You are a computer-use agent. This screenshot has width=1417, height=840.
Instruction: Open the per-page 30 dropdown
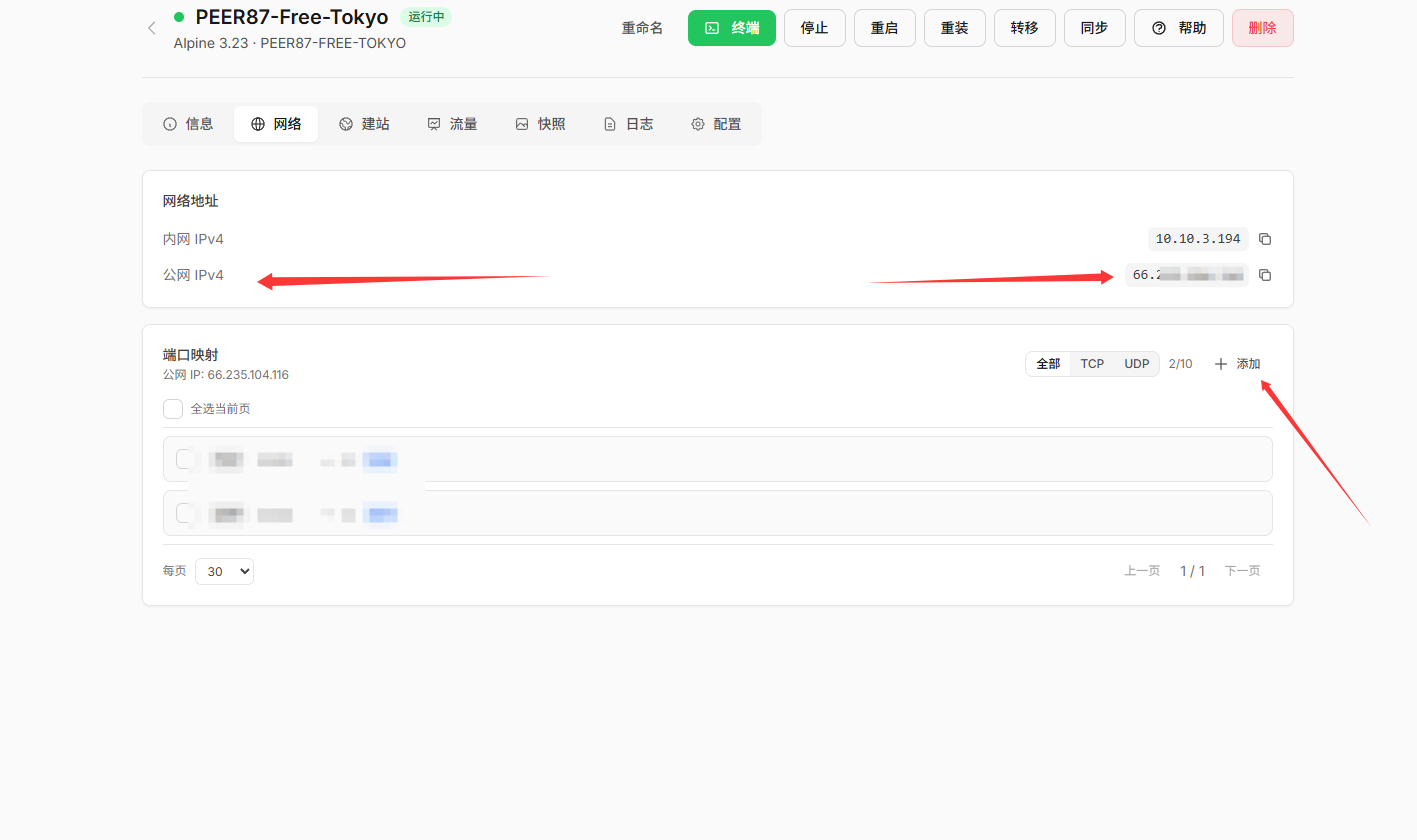tap(224, 571)
